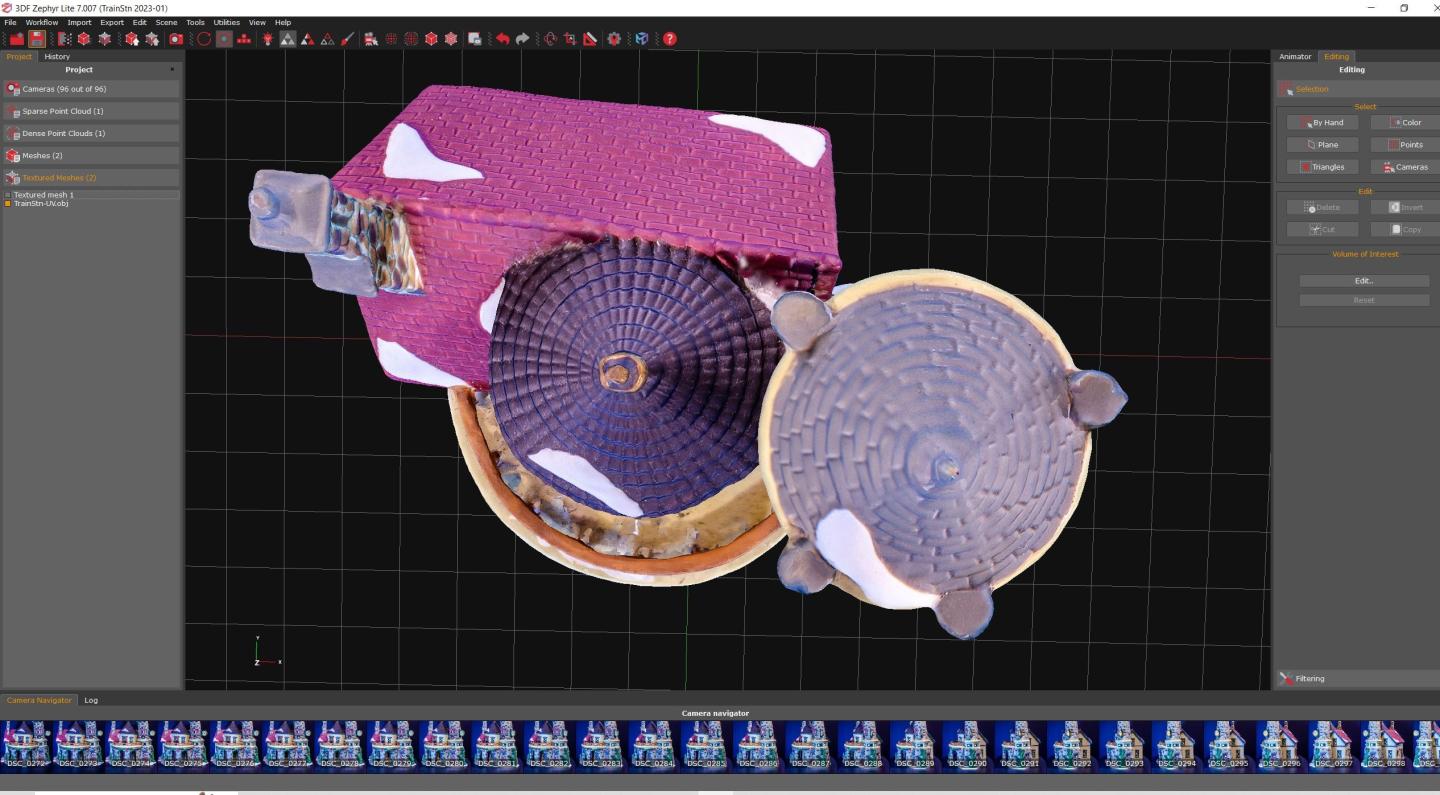1440x795 pixels.
Task: Open the Utilities menu
Action: point(227,22)
